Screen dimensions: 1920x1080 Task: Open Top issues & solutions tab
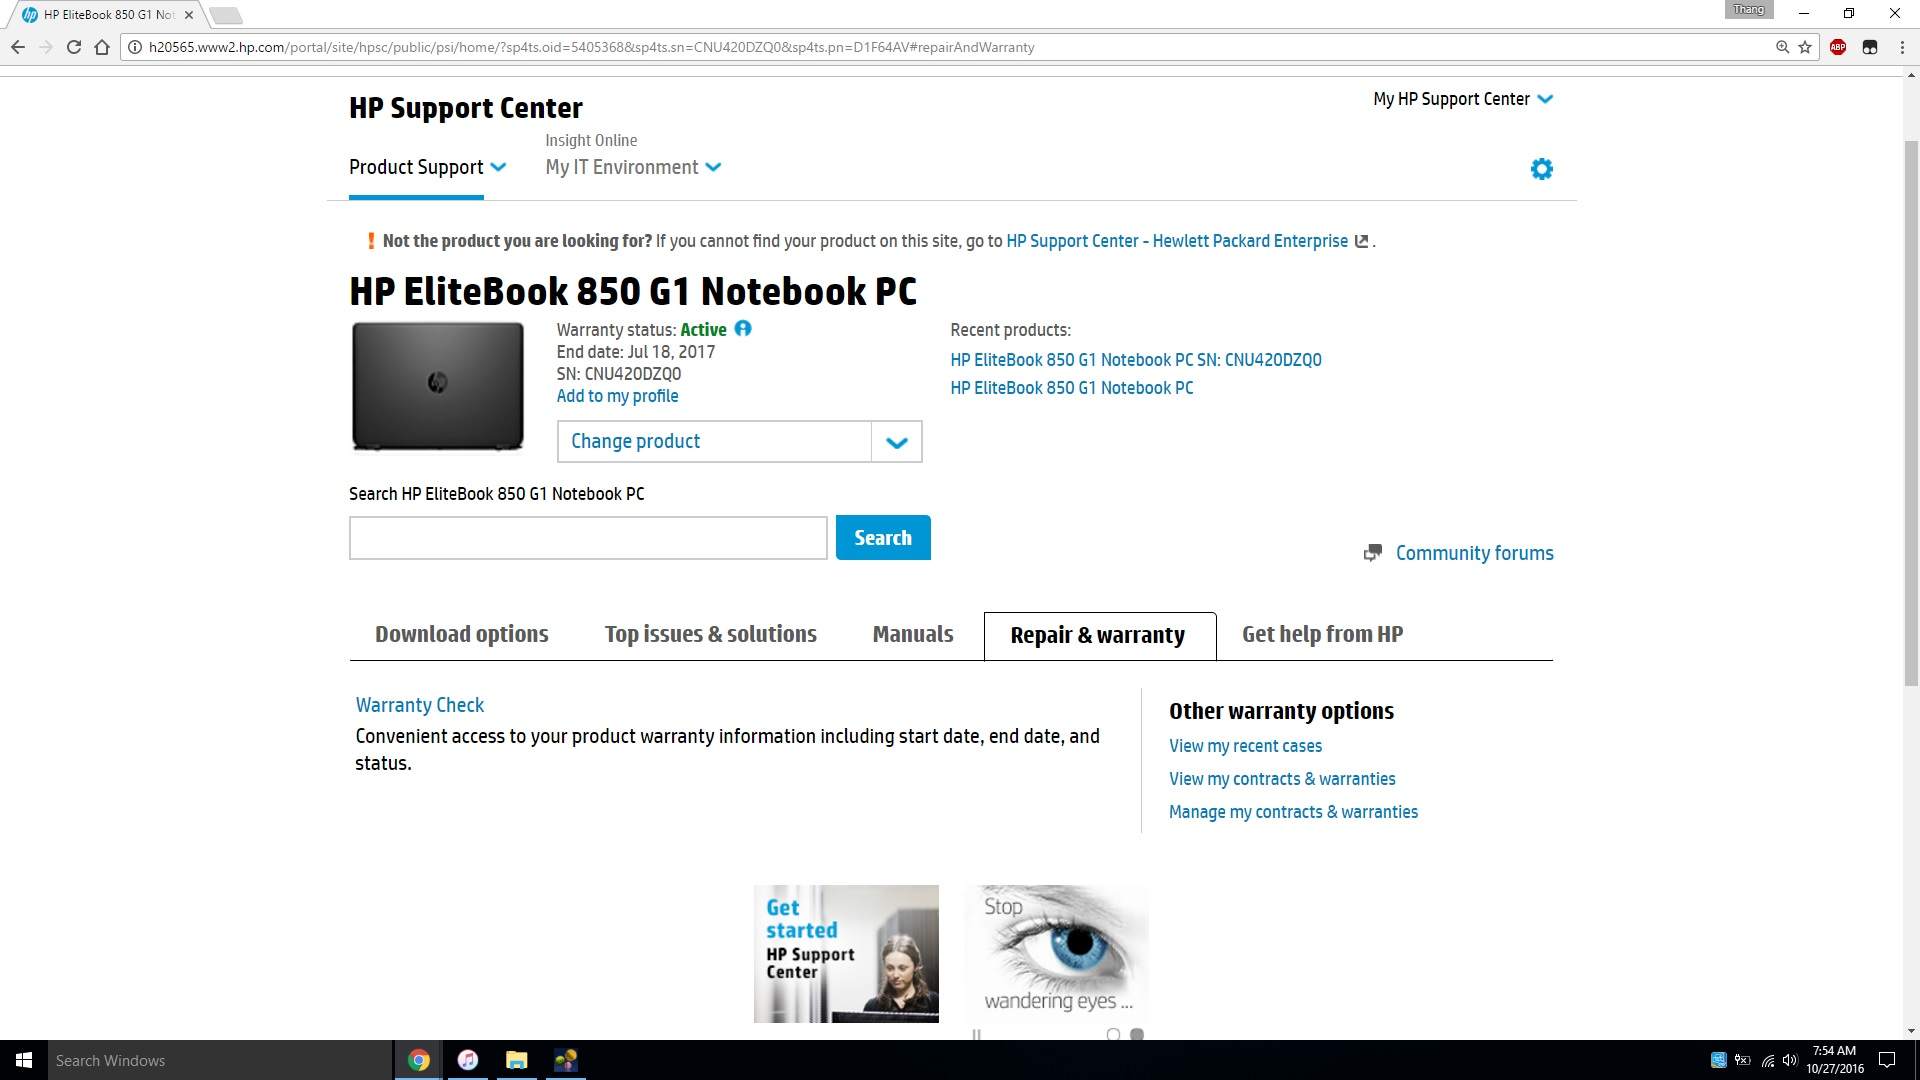710,635
